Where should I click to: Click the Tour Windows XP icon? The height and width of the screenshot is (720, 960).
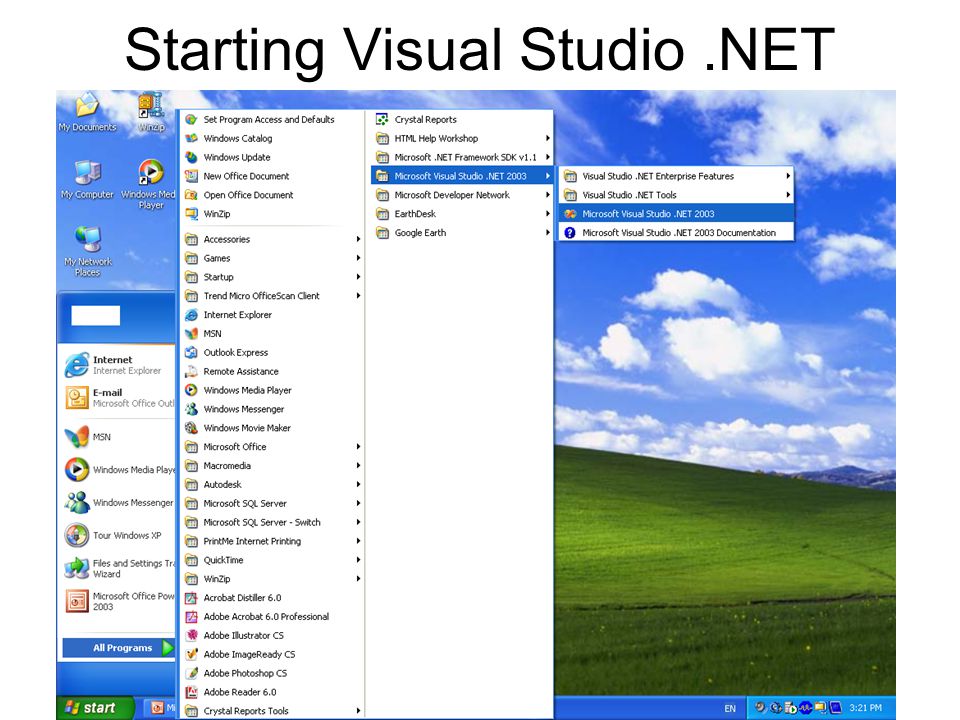tap(77, 535)
